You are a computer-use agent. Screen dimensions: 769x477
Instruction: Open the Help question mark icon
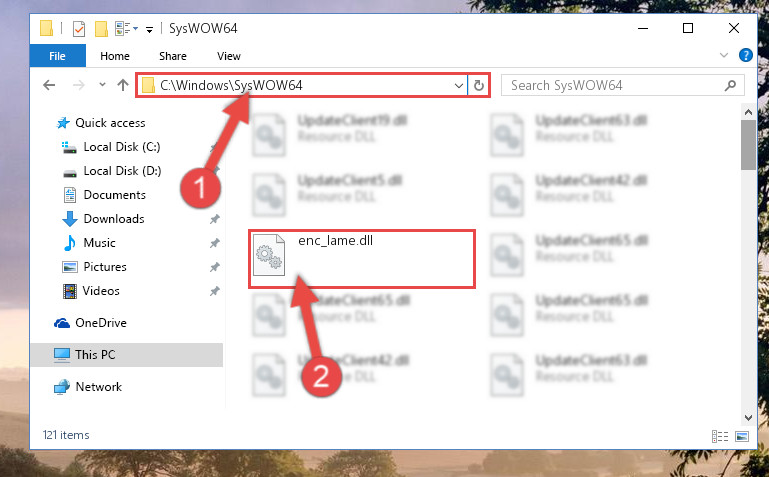pyautogui.click(x=745, y=55)
